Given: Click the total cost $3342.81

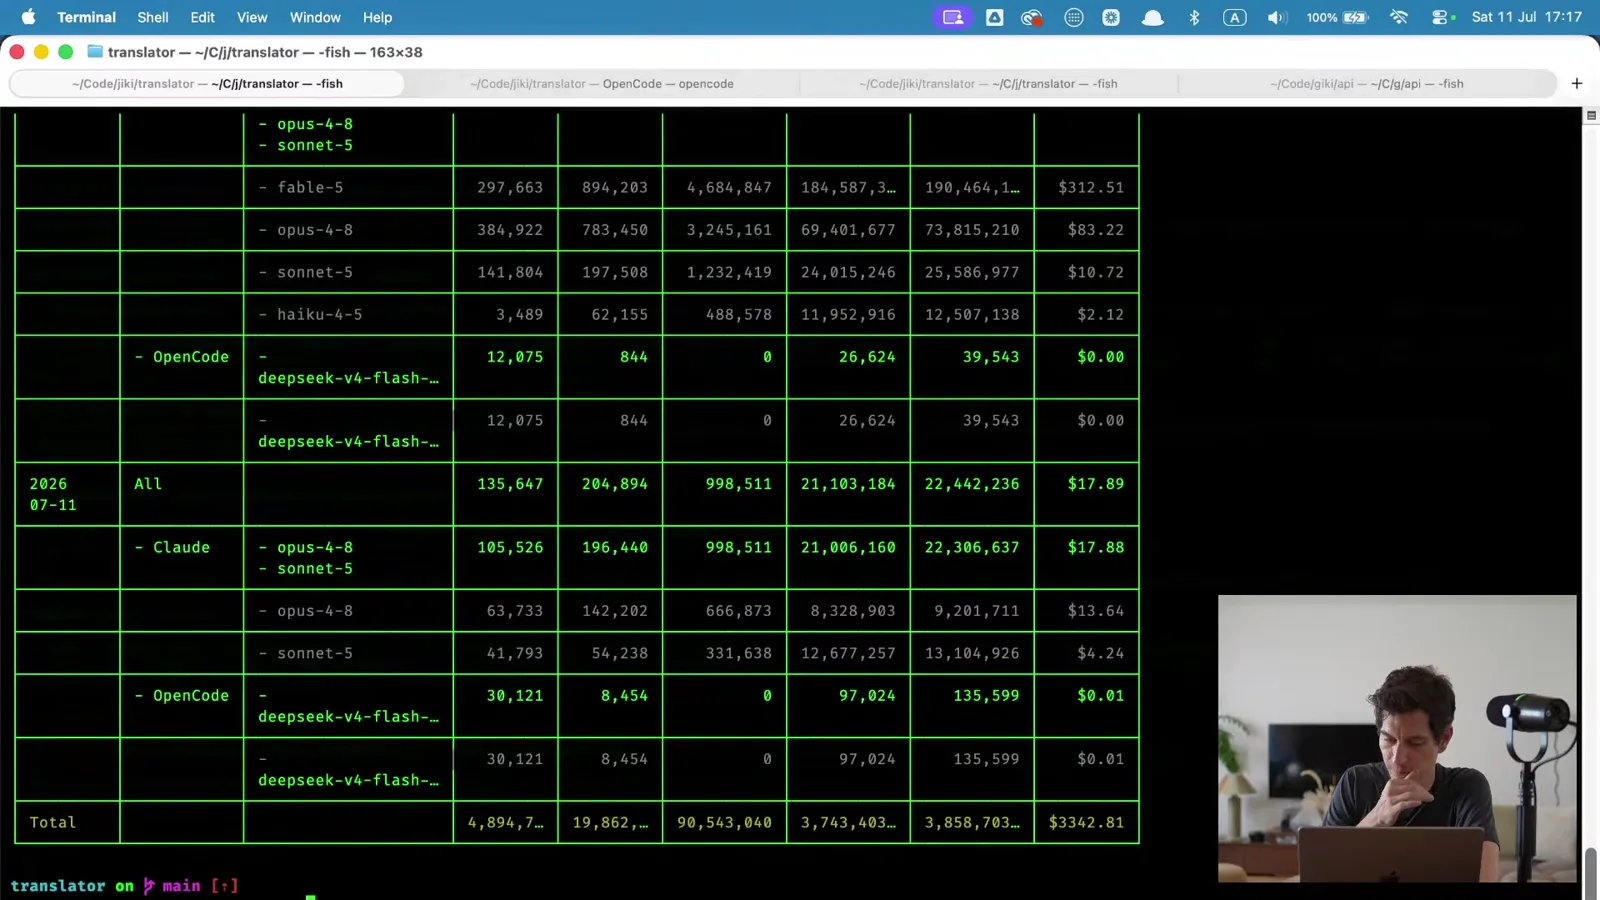Looking at the screenshot, I should tap(1086, 823).
